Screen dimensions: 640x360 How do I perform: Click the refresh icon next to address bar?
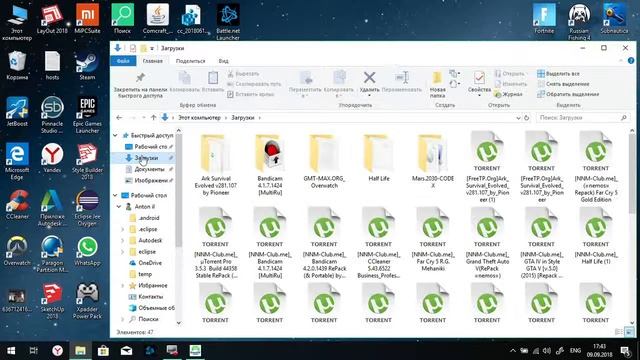pos(527,118)
